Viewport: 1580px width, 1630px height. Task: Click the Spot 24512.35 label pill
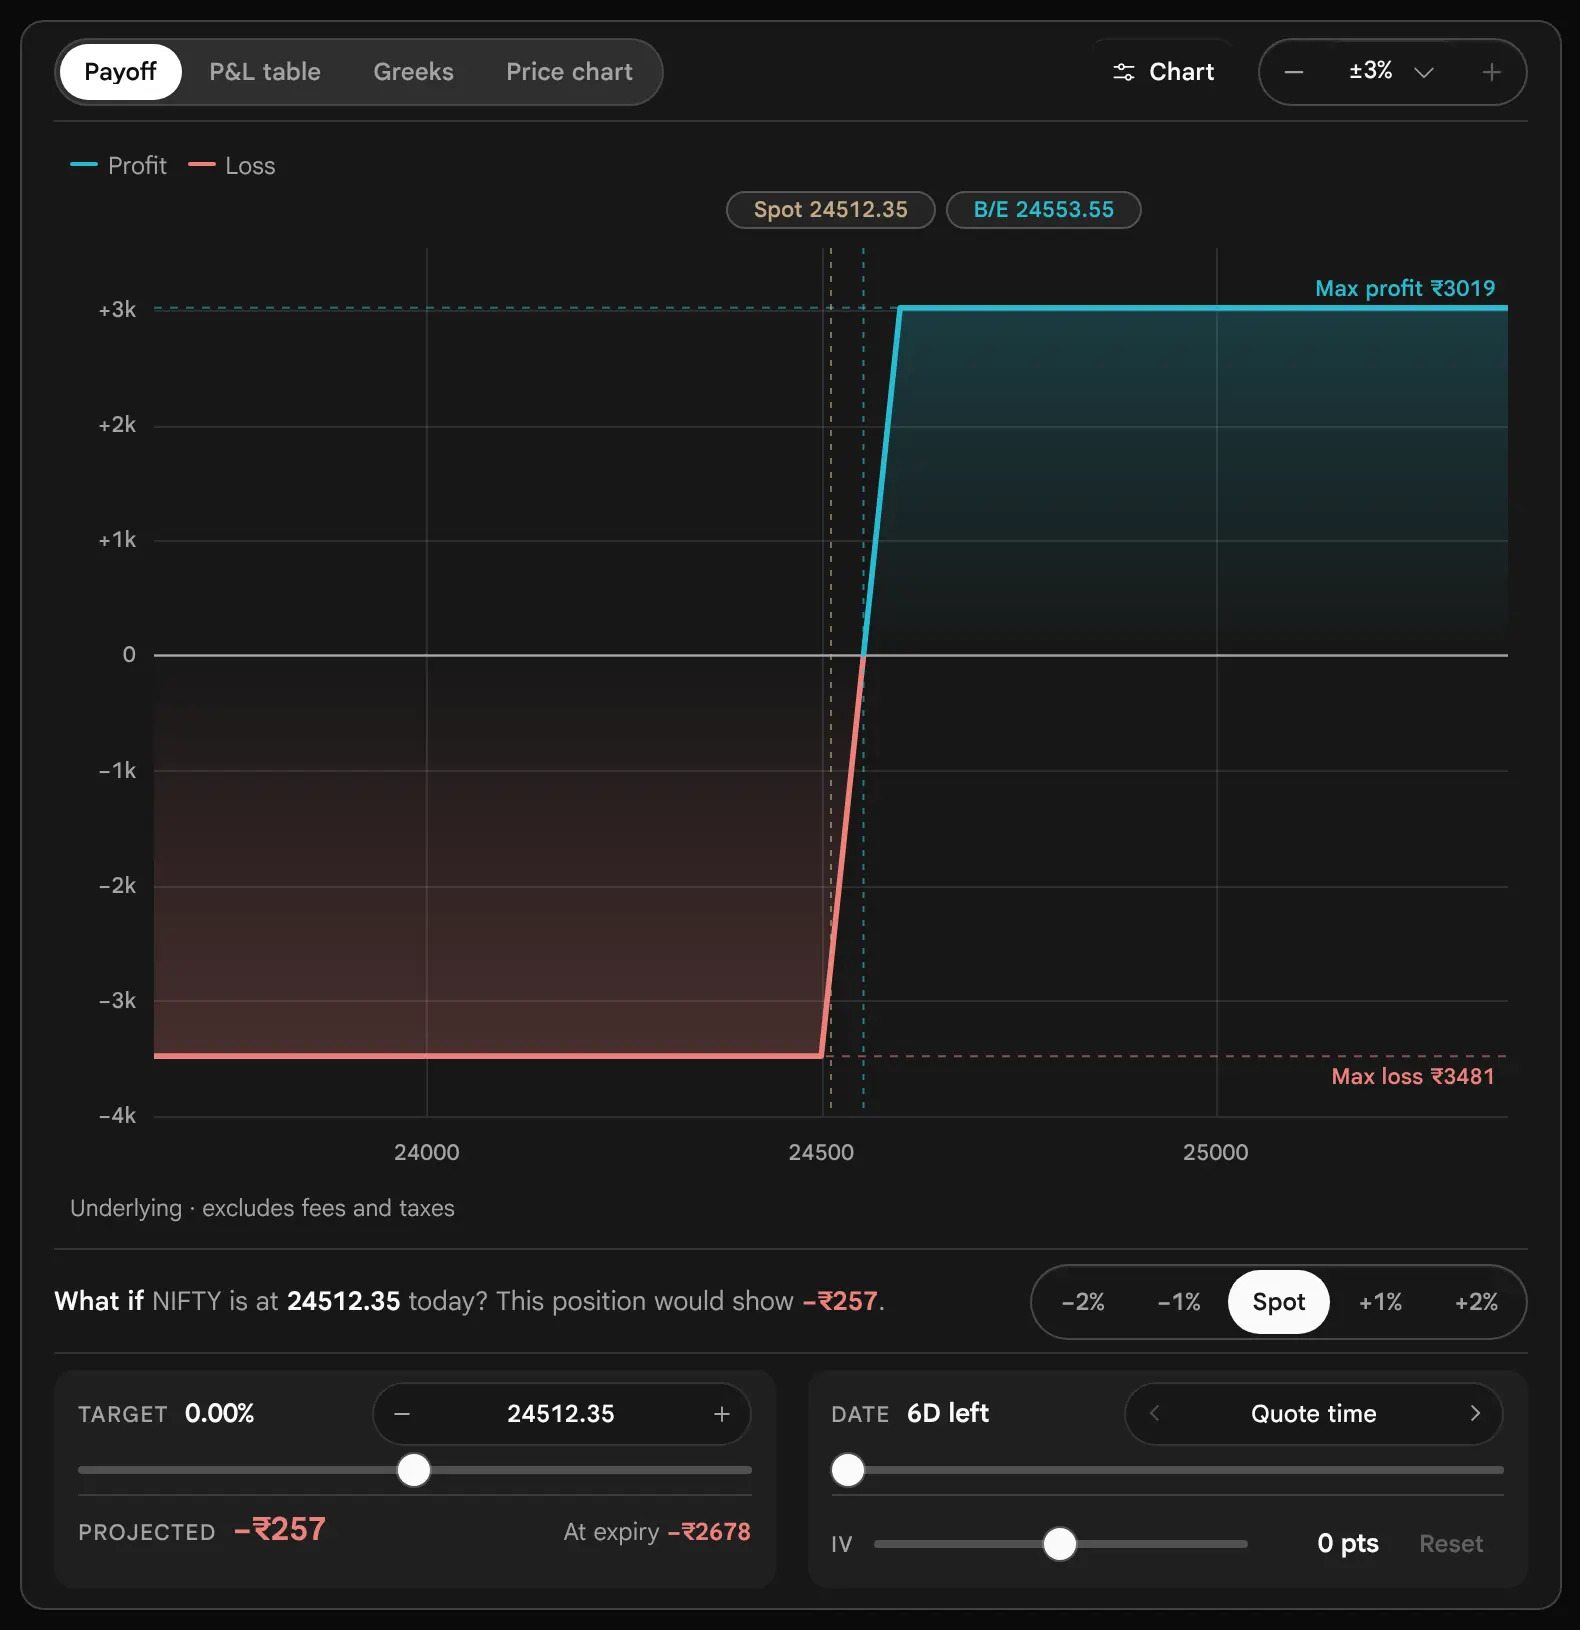[830, 210]
